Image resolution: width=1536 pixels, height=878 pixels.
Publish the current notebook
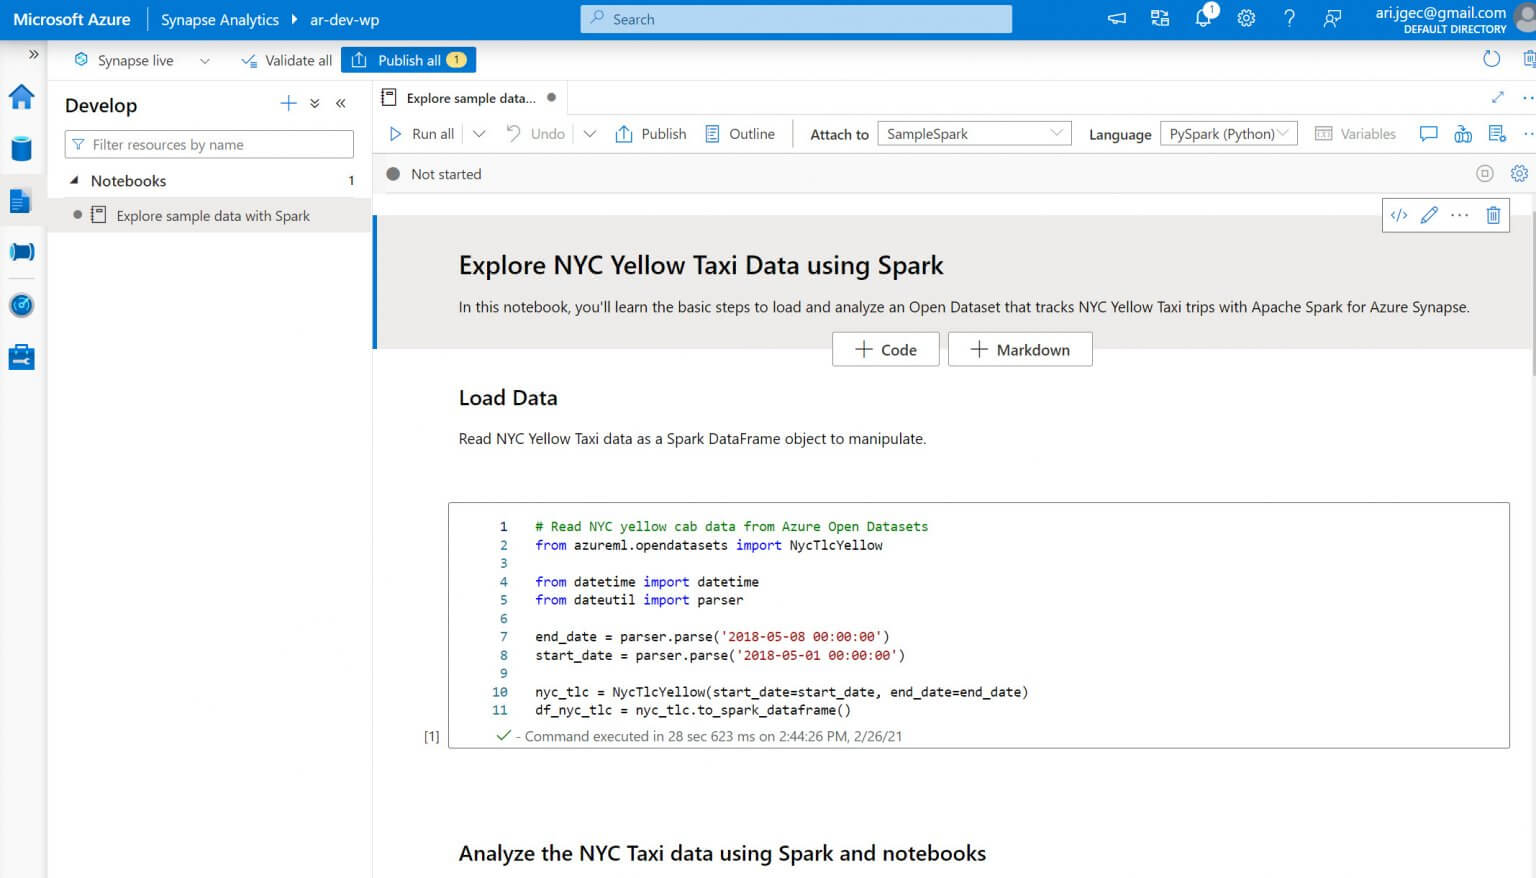click(650, 133)
